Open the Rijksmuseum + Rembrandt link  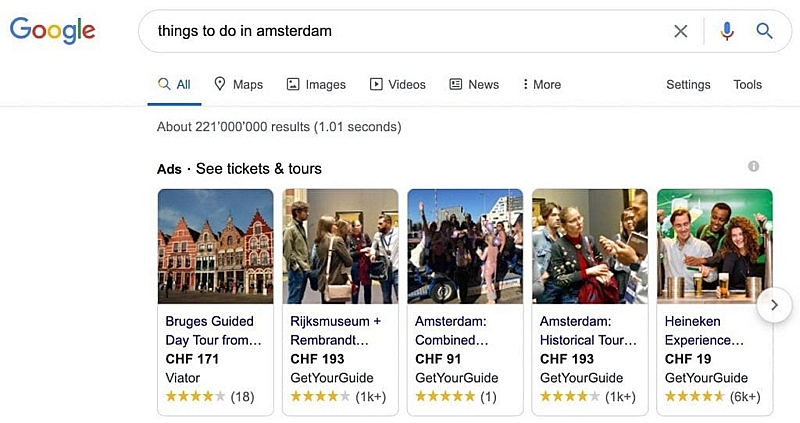click(x=336, y=331)
